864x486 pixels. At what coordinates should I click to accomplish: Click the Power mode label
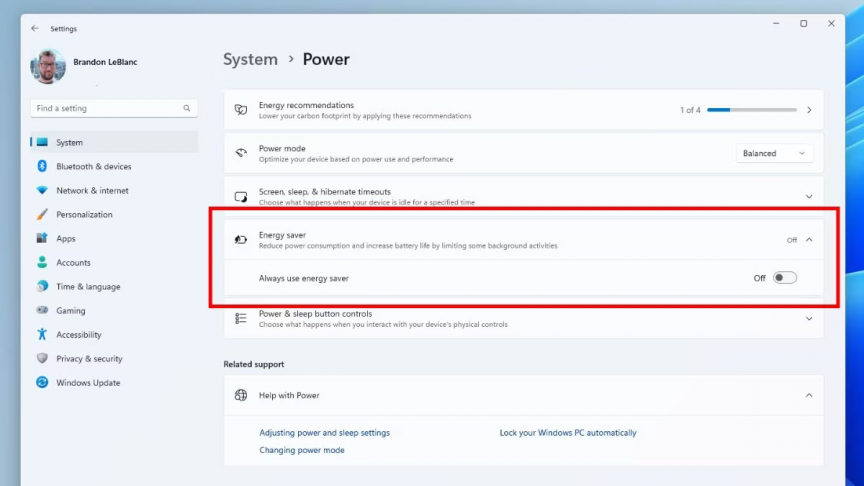click(282, 148)
